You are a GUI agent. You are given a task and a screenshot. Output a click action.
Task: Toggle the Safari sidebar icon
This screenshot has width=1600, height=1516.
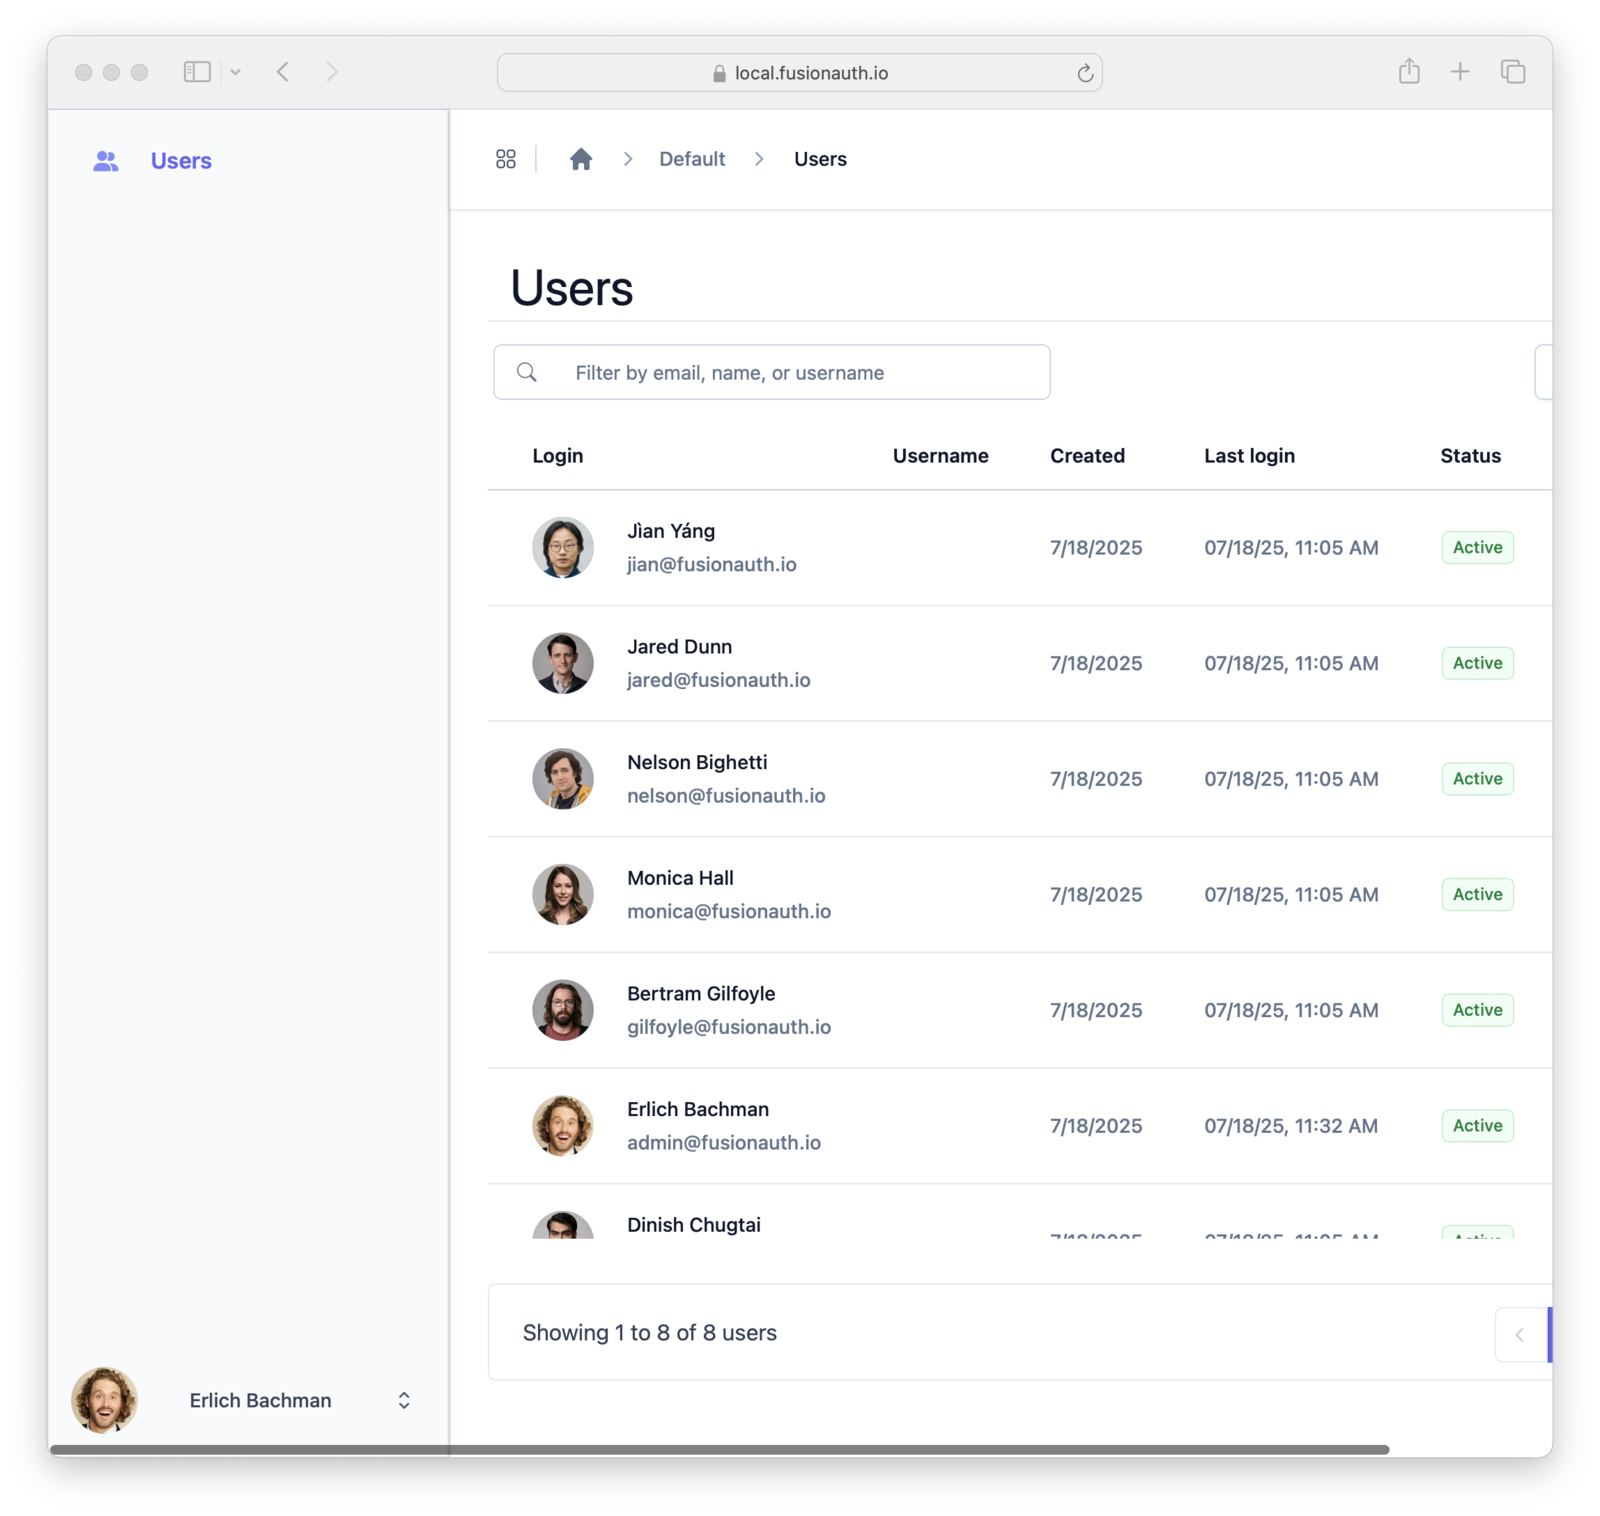point(197,72)
